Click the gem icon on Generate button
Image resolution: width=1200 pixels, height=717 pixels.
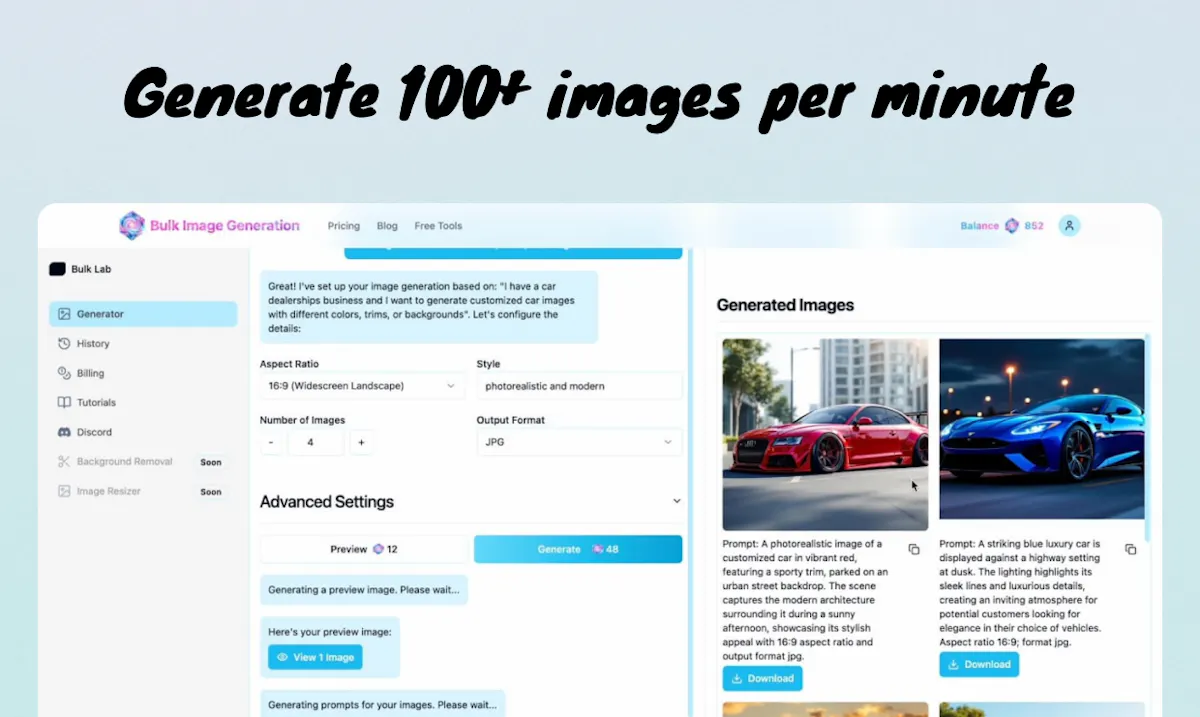(x=597, y=549)
